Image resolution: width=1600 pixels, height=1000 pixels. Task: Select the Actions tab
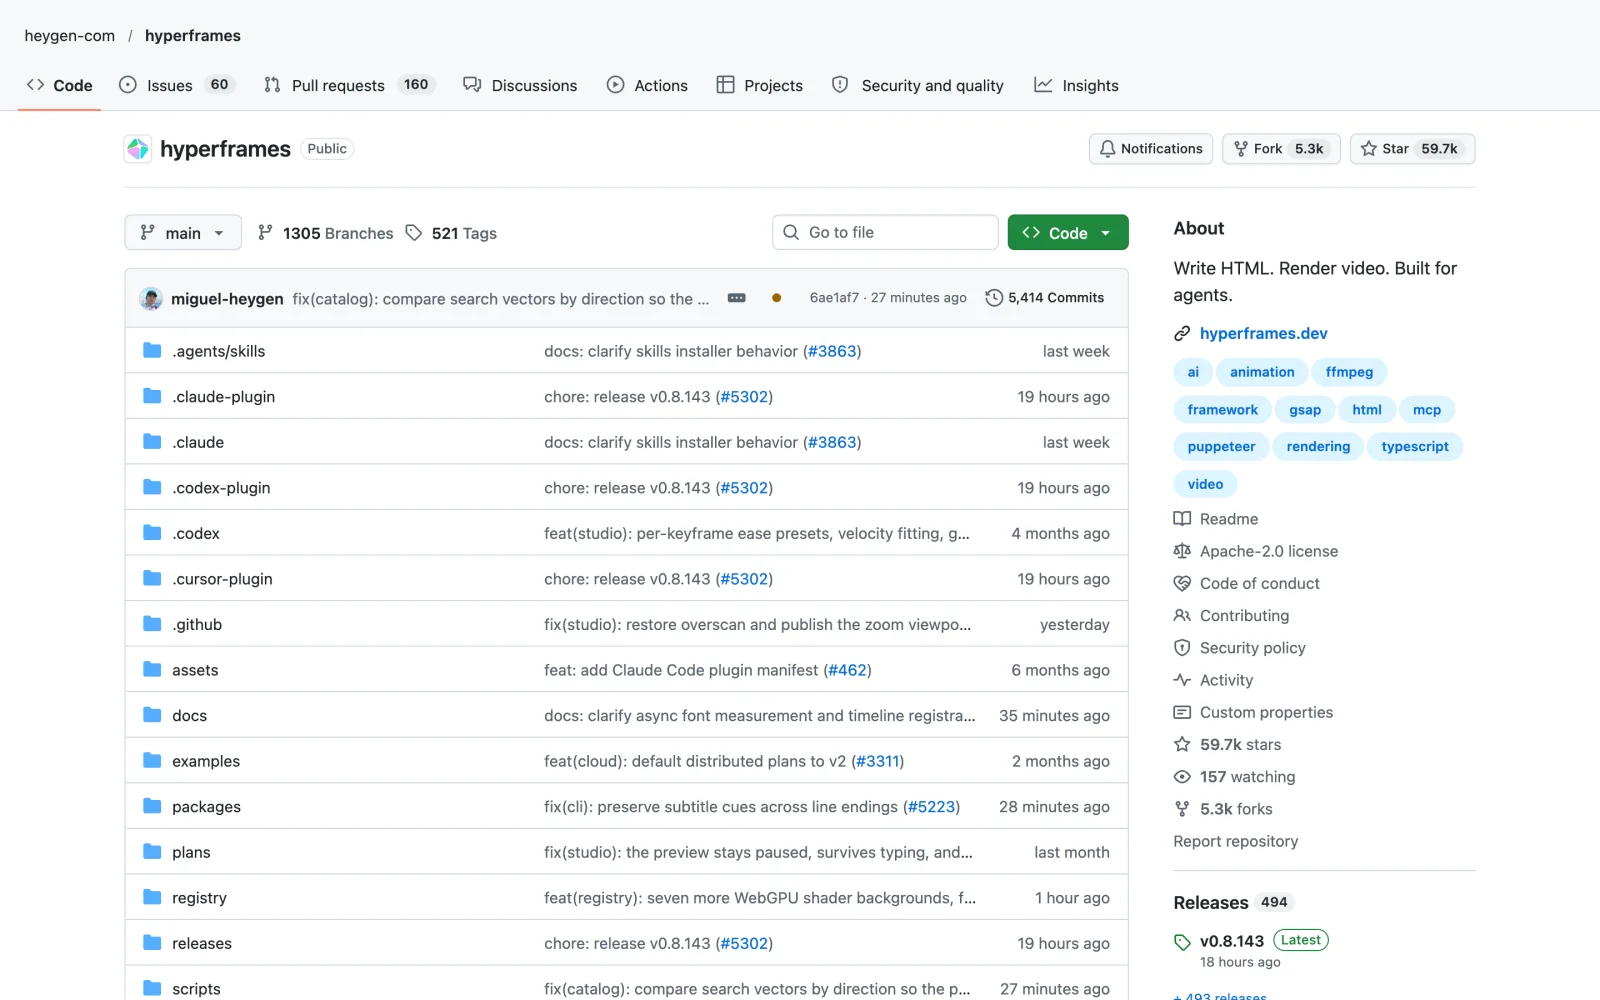tap(647, 85)
